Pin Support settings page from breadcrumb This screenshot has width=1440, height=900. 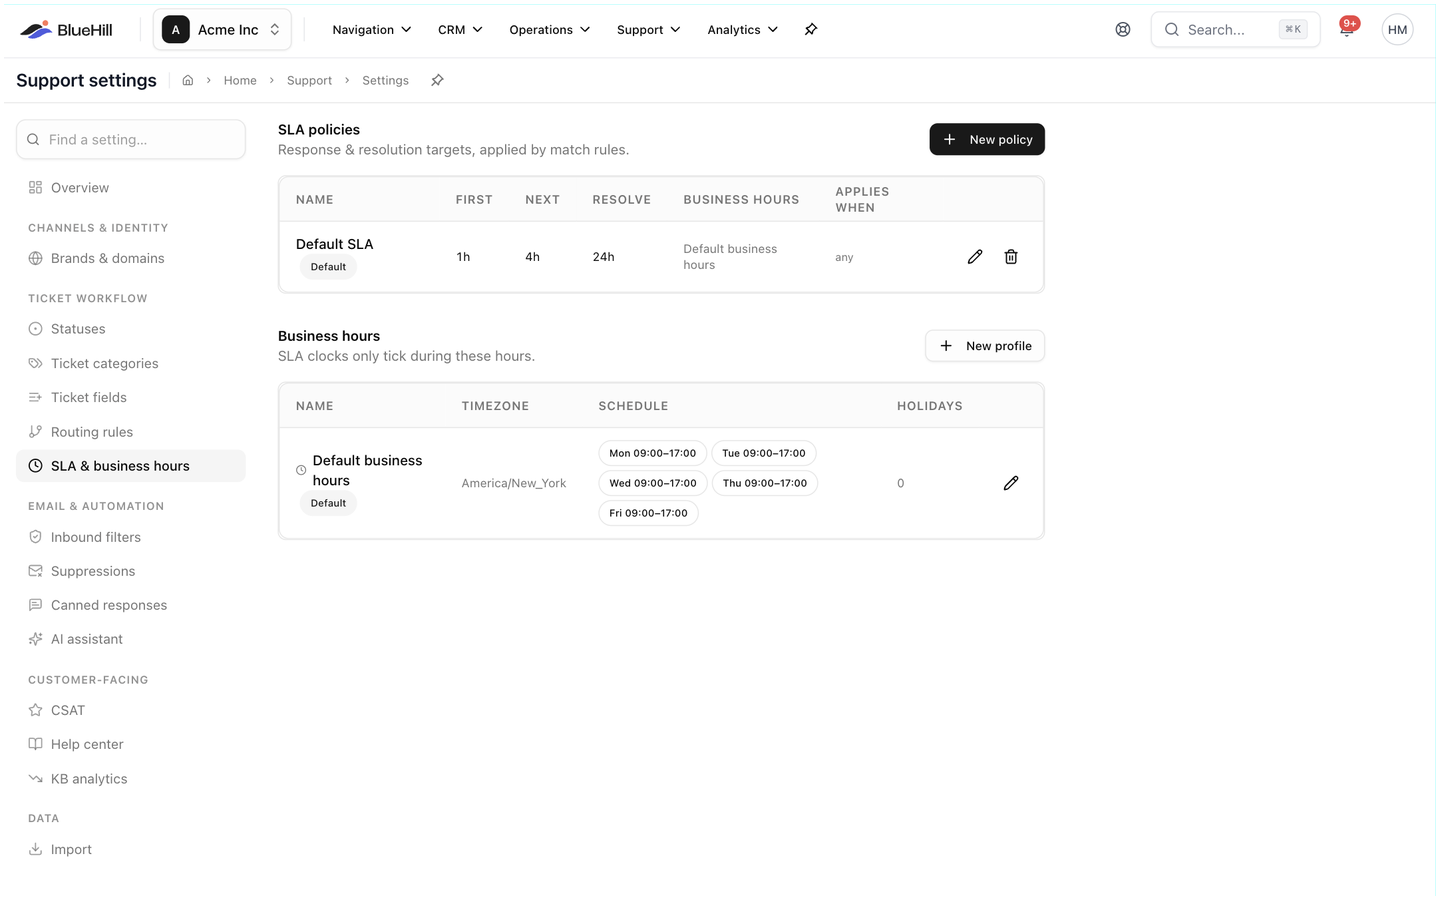[x=437, y=80]
